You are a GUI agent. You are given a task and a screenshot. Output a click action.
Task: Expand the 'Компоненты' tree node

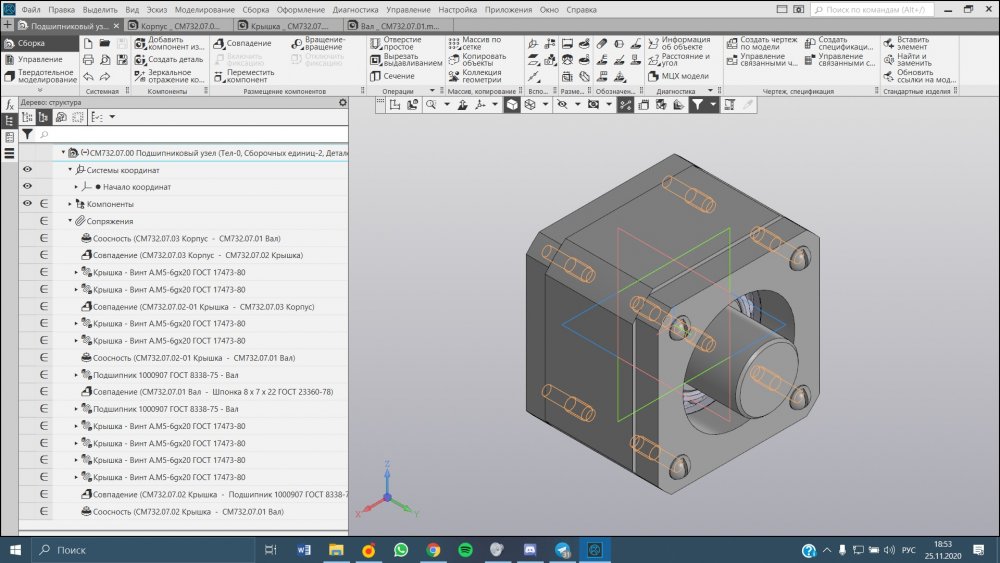coord(70,204)
